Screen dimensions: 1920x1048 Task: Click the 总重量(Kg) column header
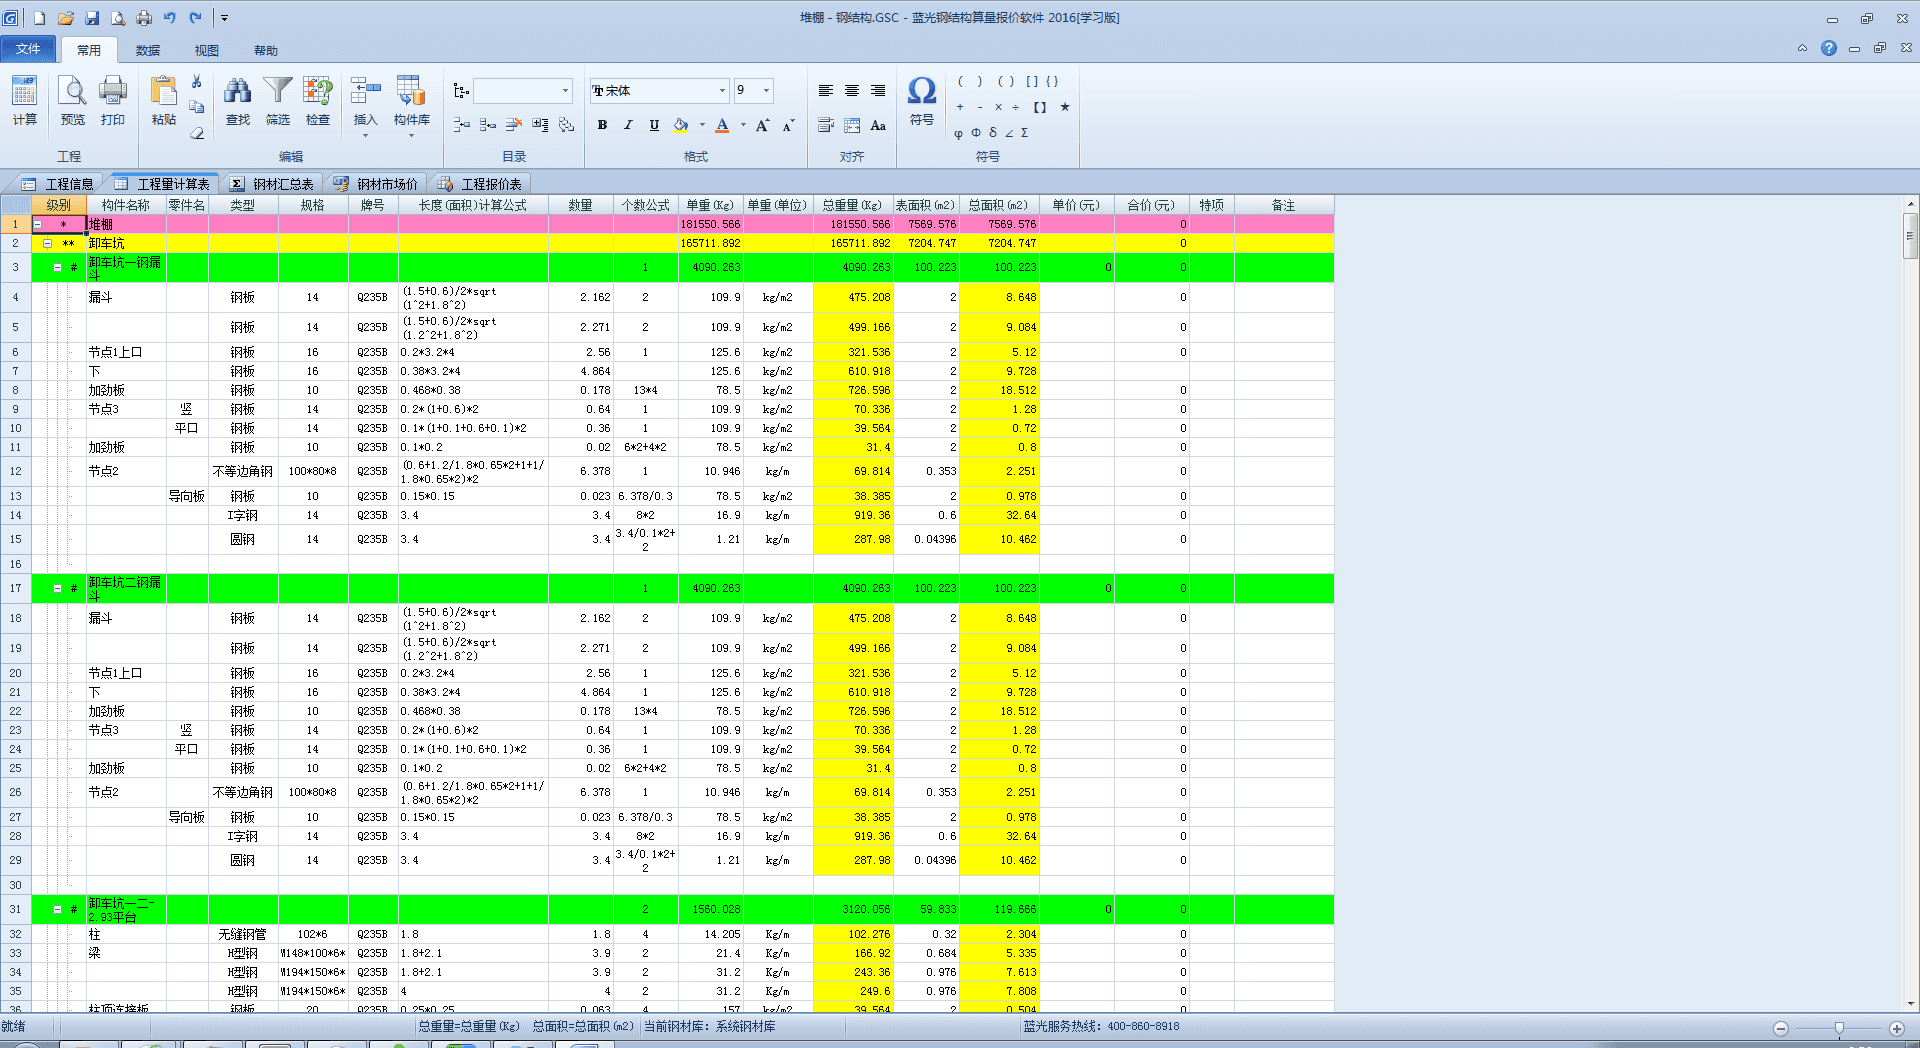point(852,205)
